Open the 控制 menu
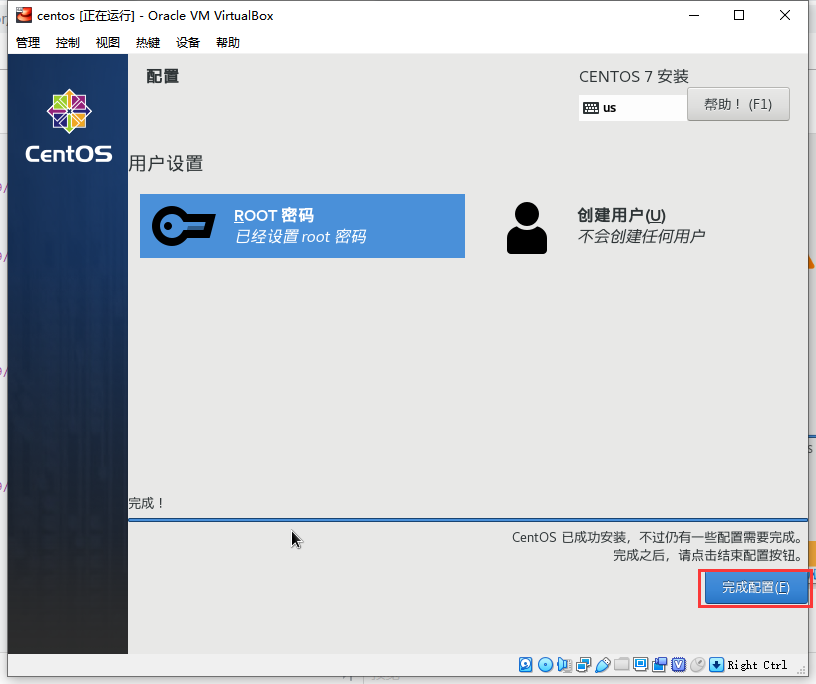 68,42
